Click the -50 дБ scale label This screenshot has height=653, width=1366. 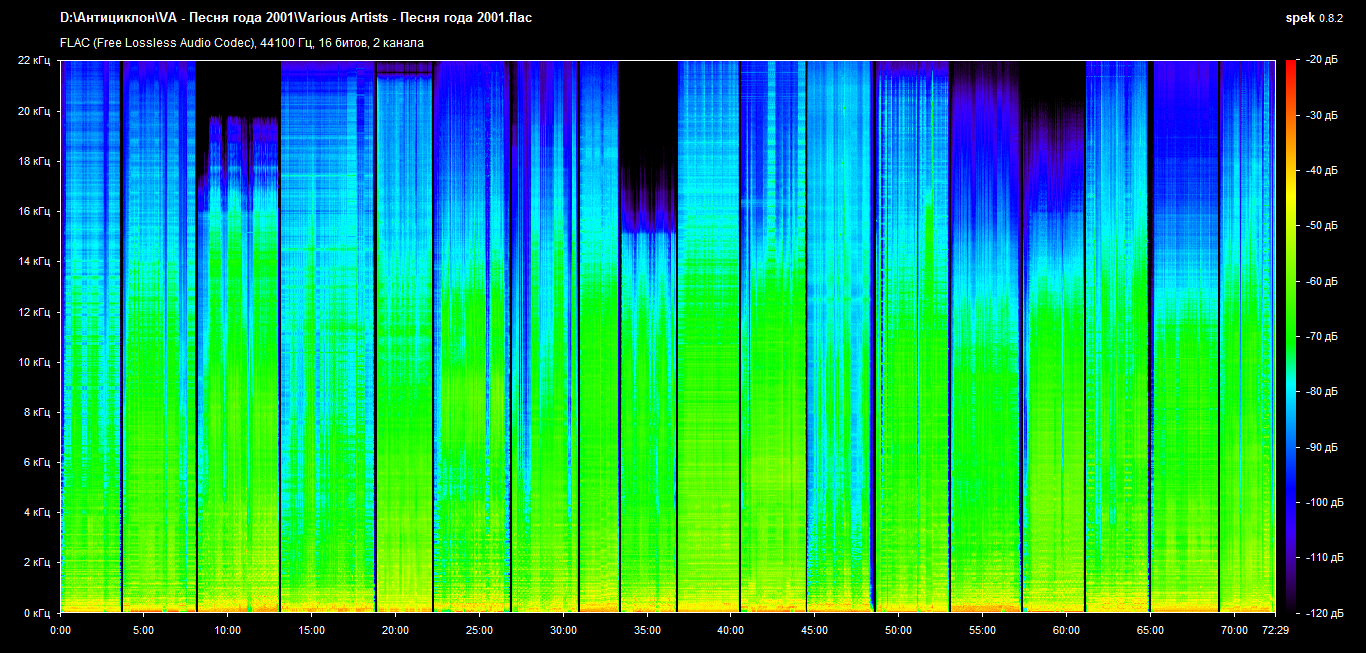1322,226
